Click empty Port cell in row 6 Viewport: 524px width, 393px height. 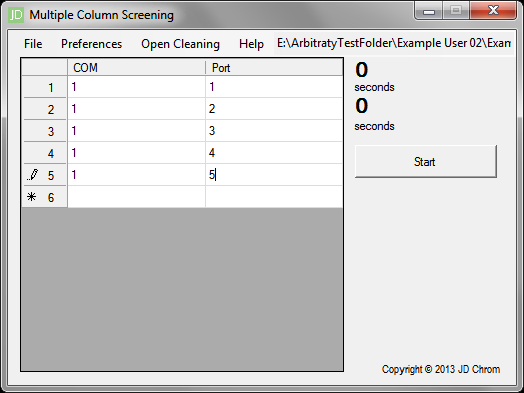pos(274,197)
